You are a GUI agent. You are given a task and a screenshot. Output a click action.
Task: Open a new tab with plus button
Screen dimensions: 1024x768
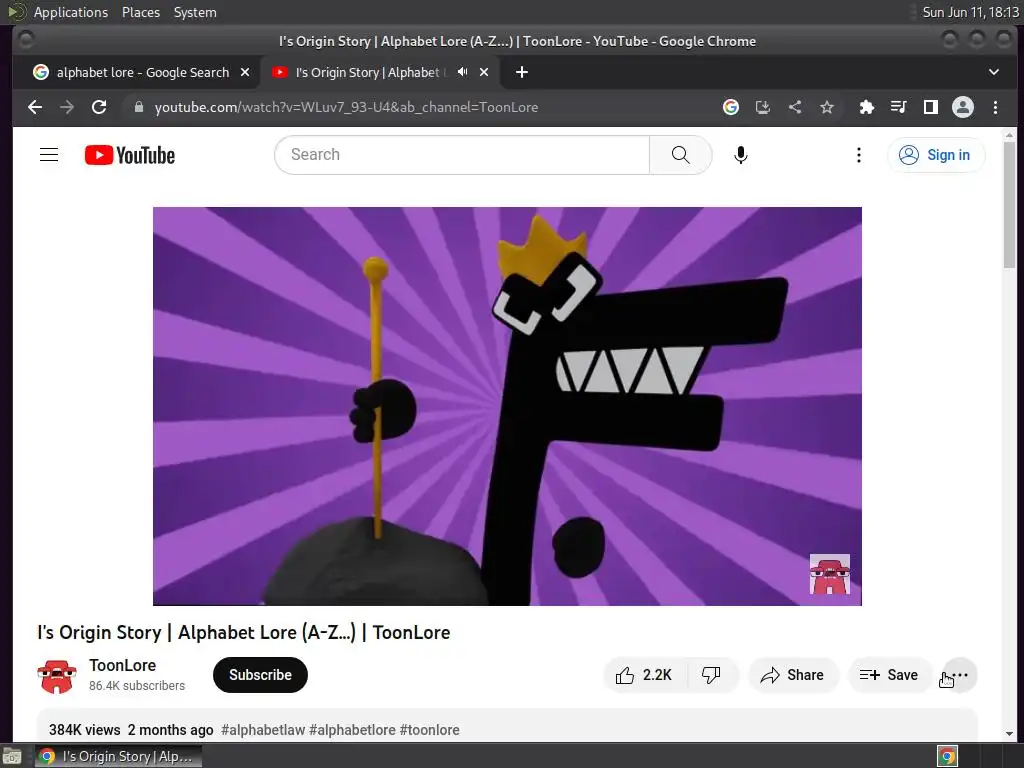pyautogui.click(x=522, y=72)
